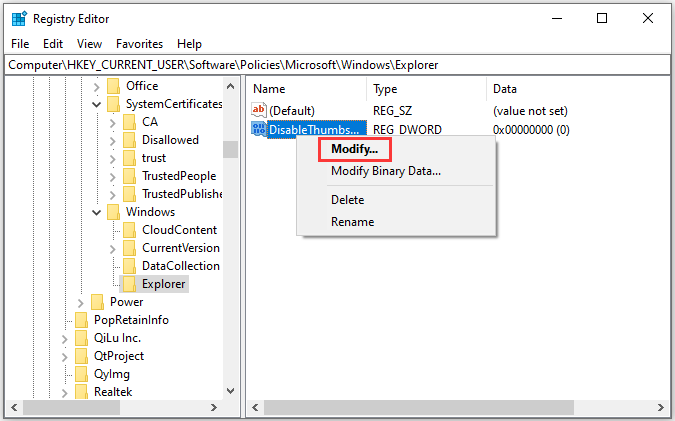Viewport: 675px width, 421px height.
Task: Click the registry path address bar
Action: point(337,65)
